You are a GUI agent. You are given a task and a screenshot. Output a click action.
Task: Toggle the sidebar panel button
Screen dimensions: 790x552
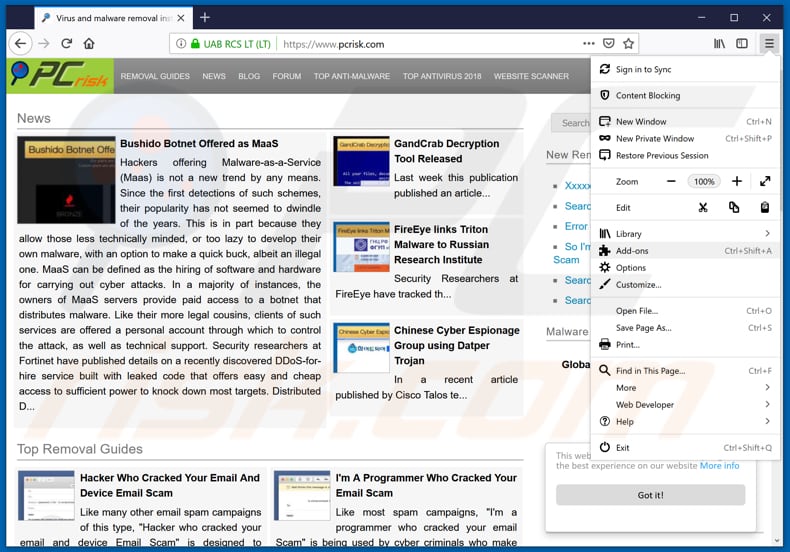(742, 44)
